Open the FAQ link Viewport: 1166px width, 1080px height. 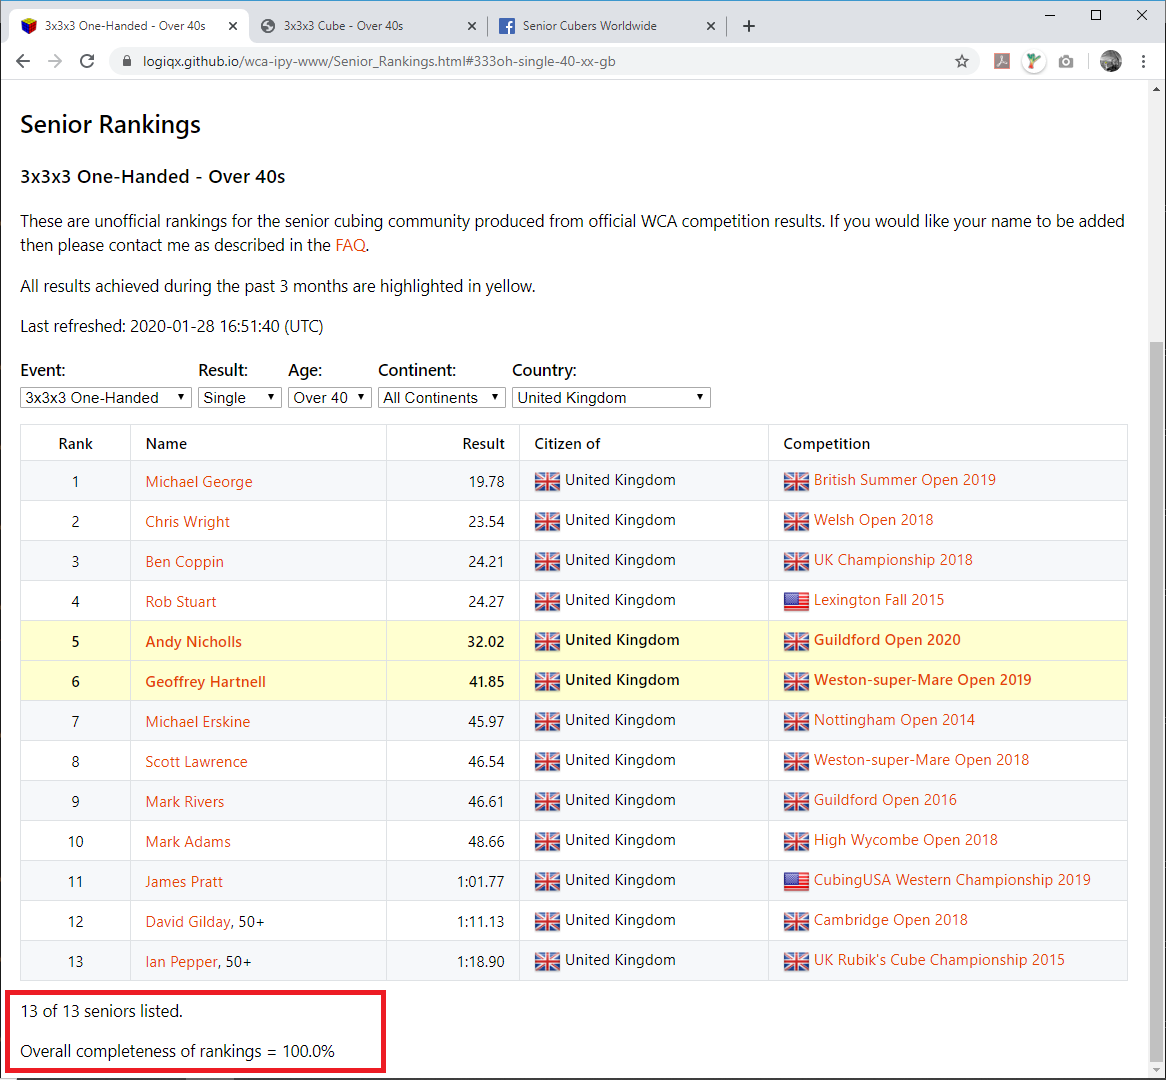pos(350,245)
